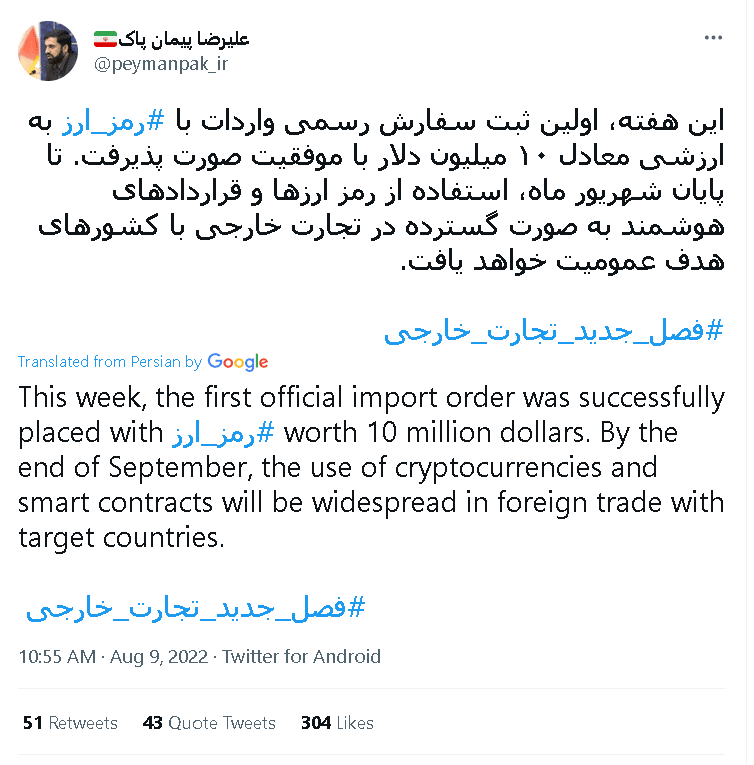The height and width of the screenshot is (765, 754).
Task: Click the Iranian flag emoji beside the name
Action: (x=105, y=39)
